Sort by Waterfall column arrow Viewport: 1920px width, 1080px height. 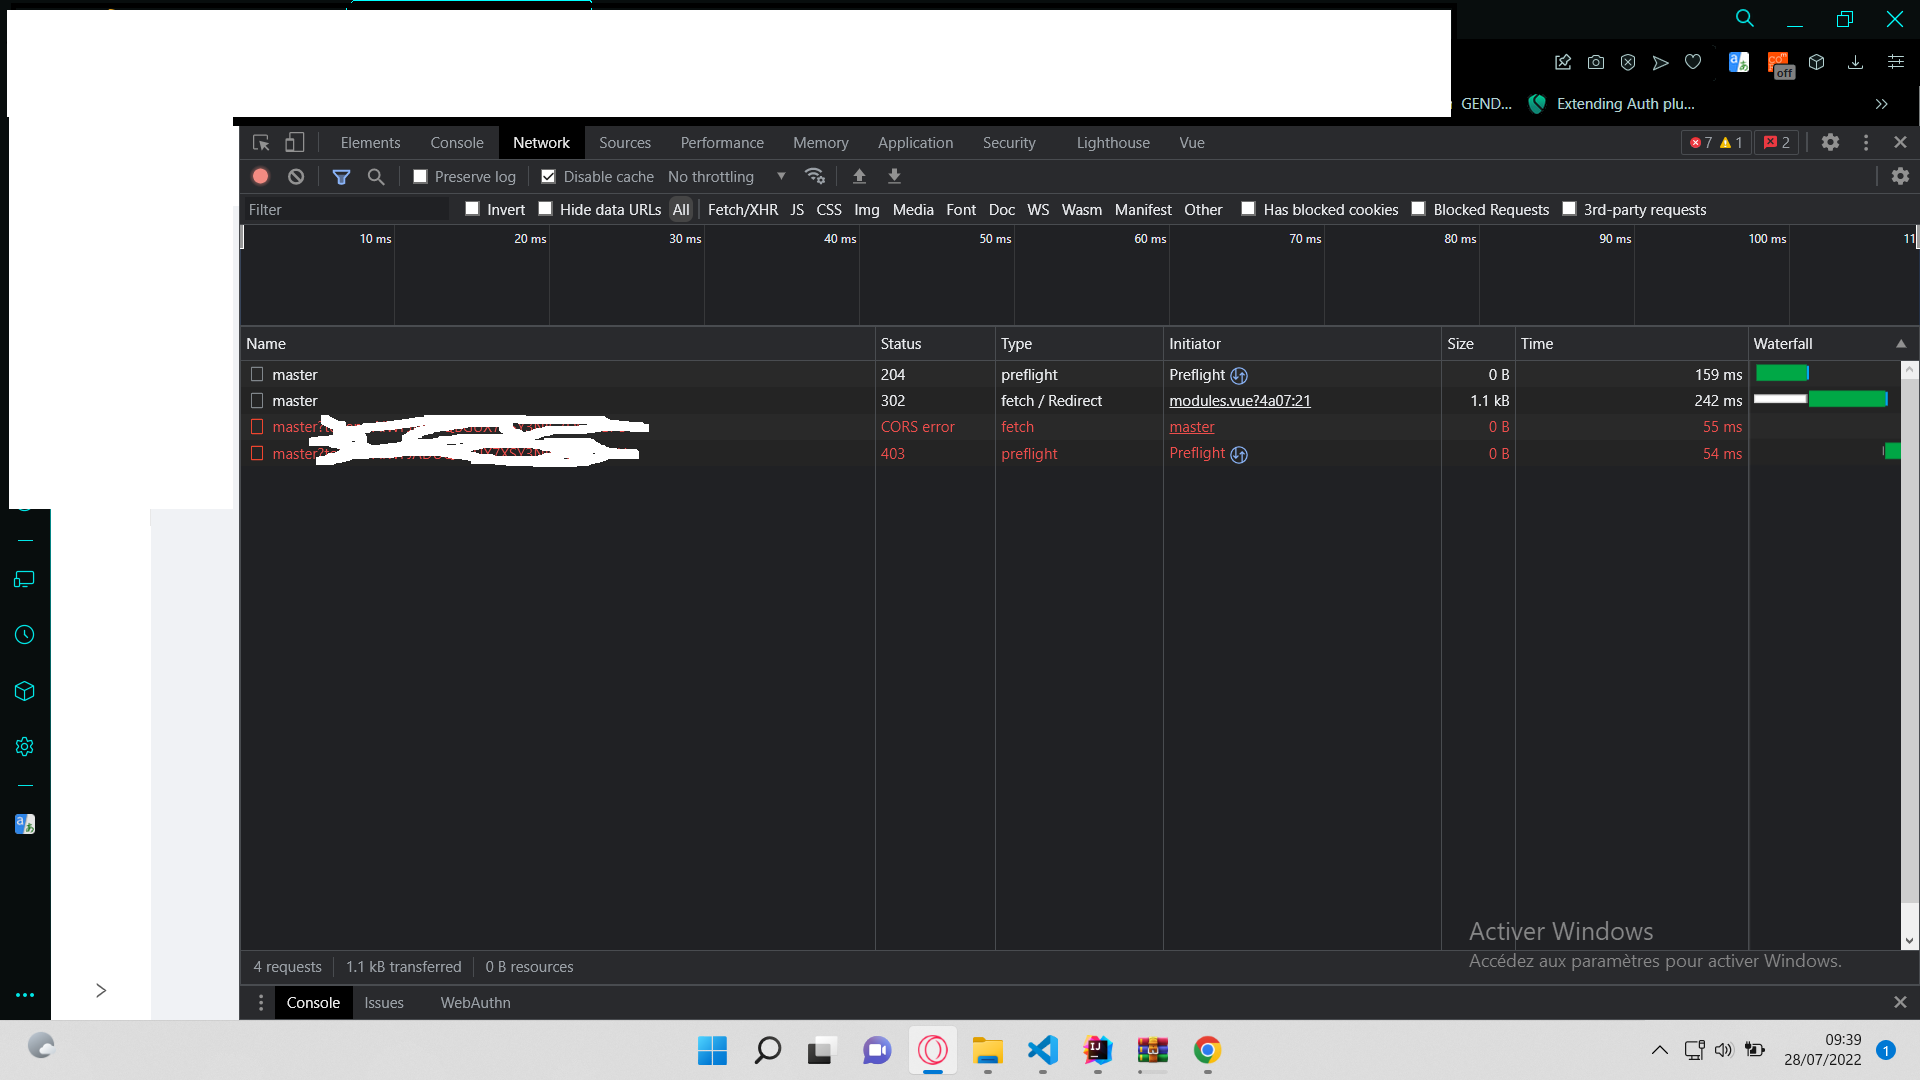pos(1901,344)
